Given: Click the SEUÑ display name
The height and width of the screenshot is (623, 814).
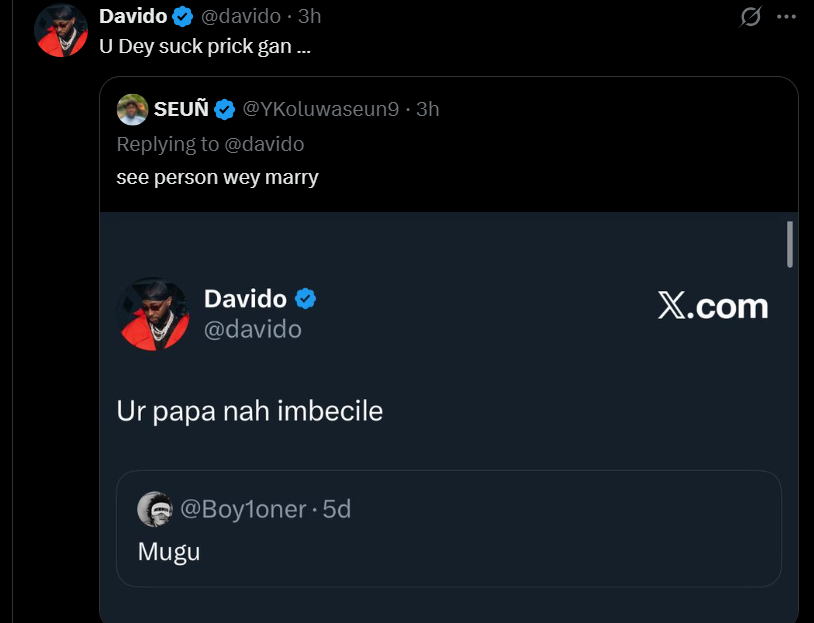Looking at the screenshot, I should (x=180, y=109).
